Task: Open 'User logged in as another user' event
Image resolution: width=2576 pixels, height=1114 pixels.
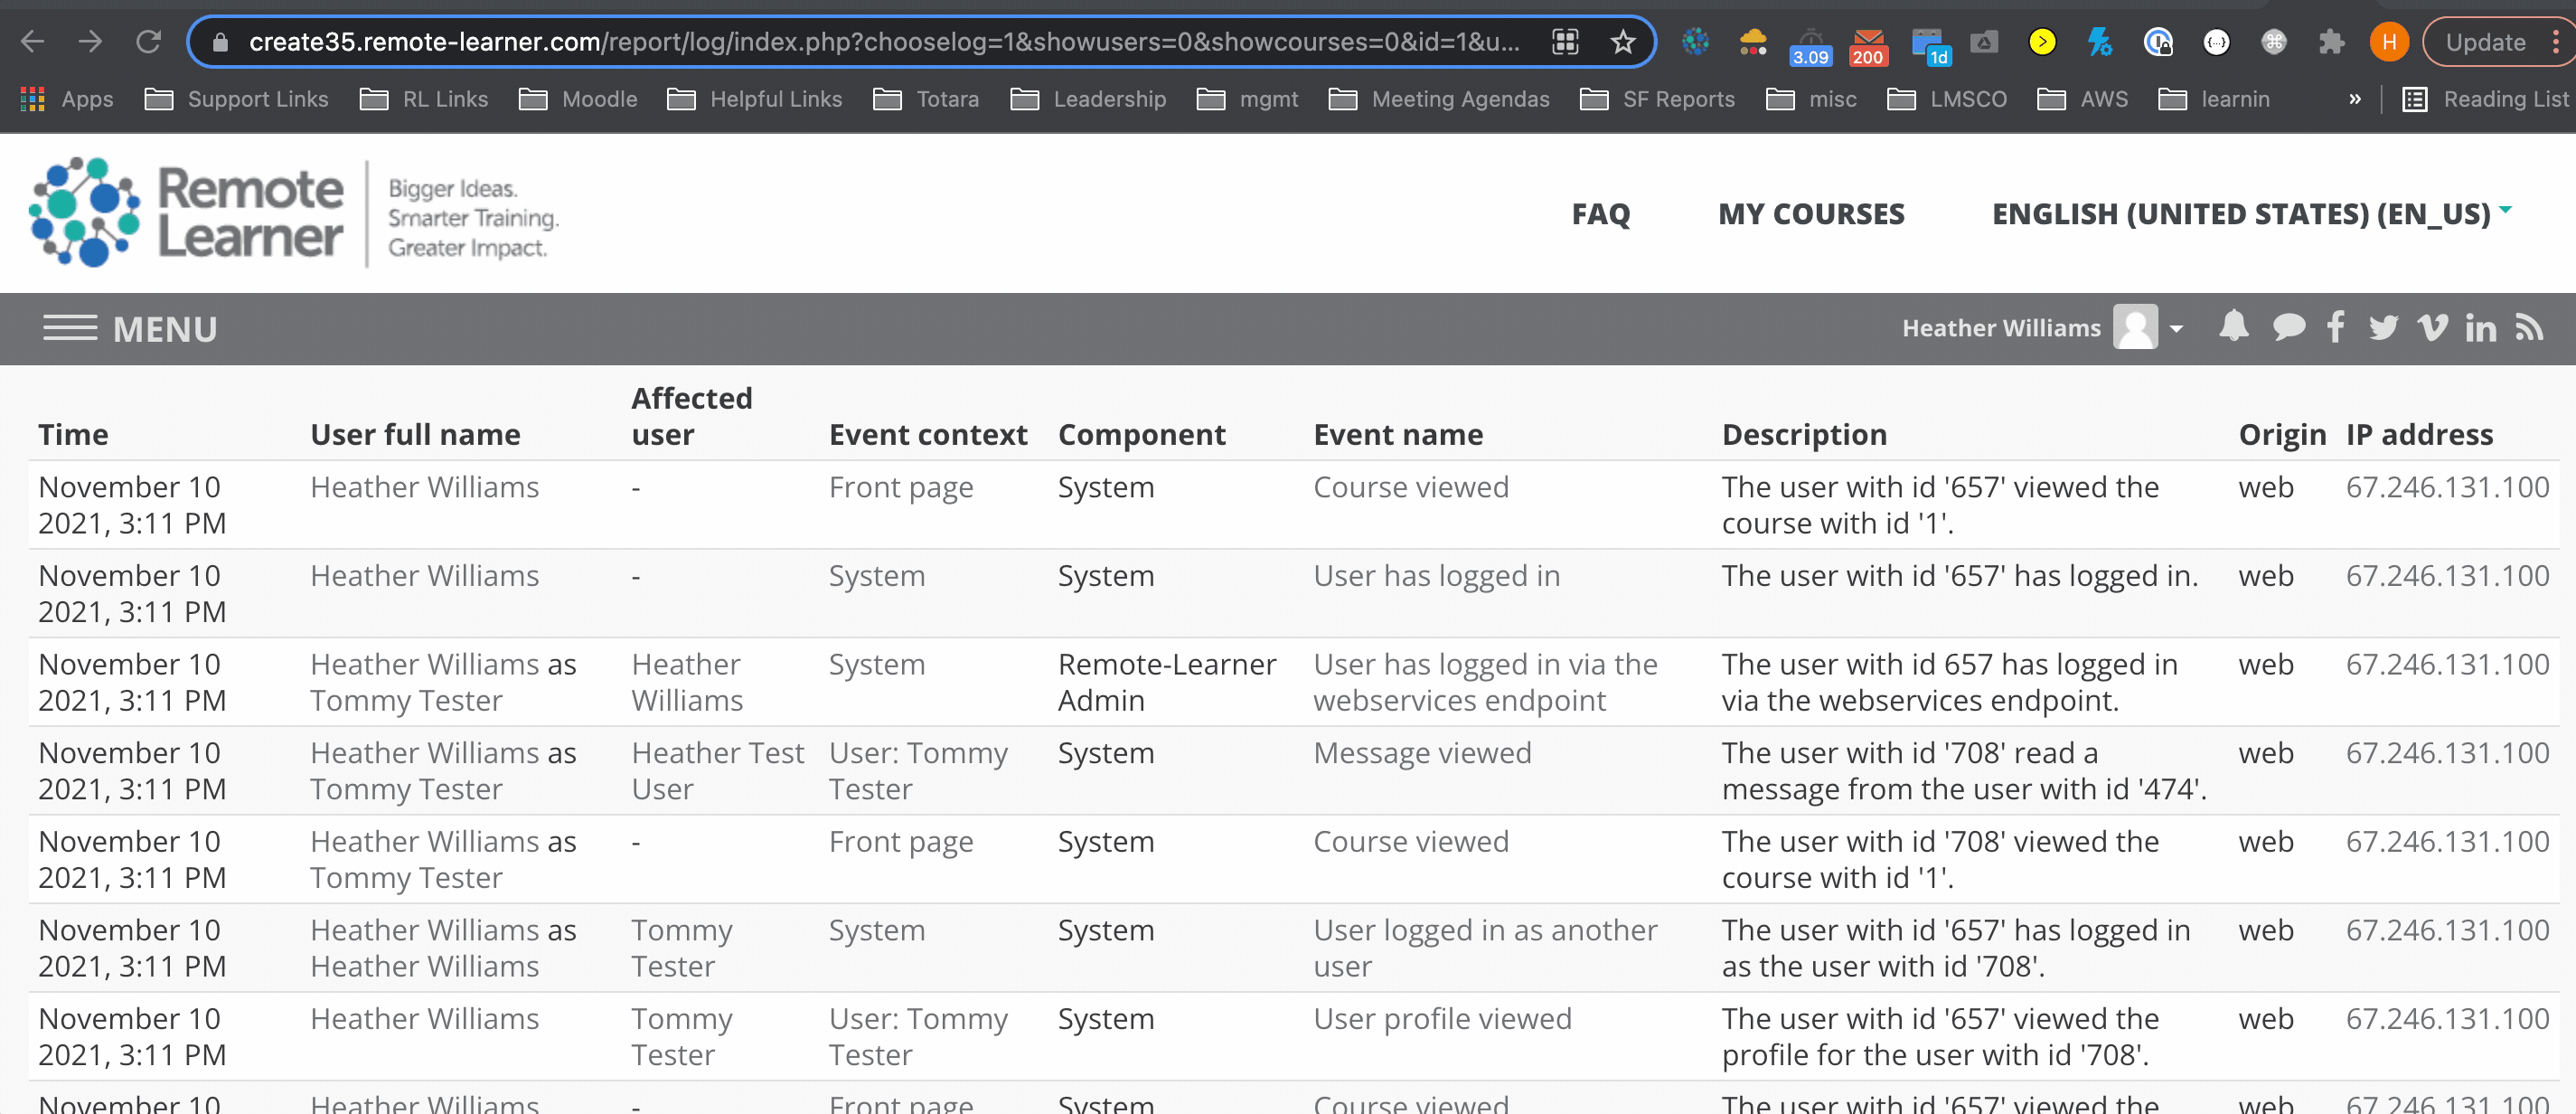Action: (x=1485, y=948)
